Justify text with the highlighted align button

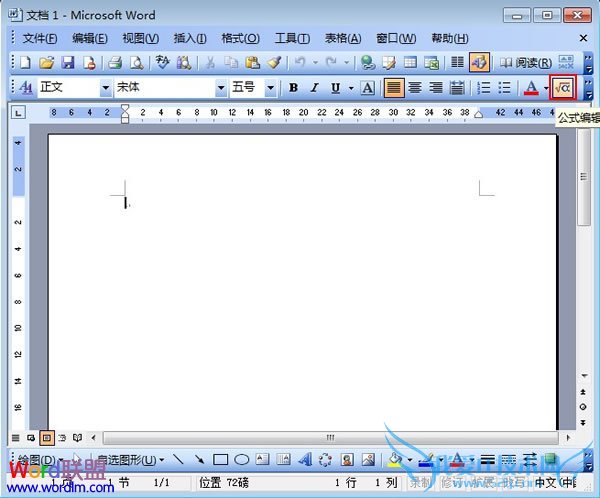[394, 88]
